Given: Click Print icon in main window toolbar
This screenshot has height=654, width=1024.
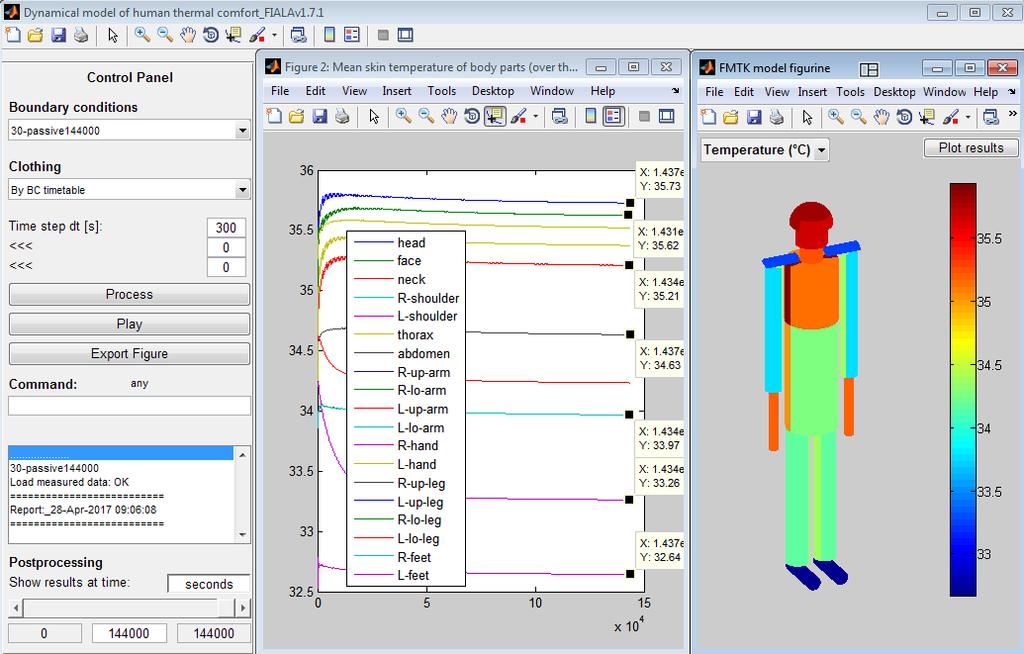Looking at the screenshot, I should pyautogui.click(x=81, y=35).
